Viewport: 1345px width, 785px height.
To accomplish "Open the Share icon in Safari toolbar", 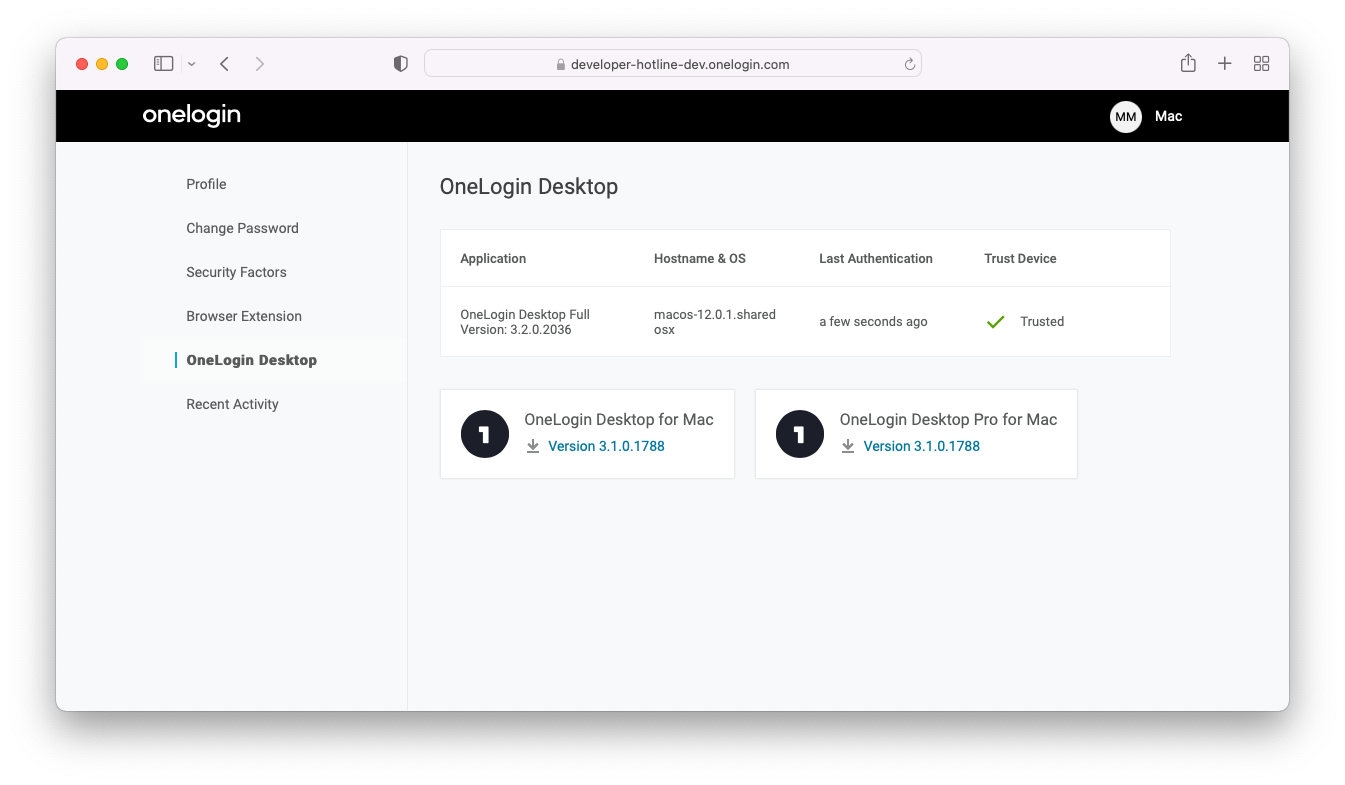I will (x=1188, y=64).
